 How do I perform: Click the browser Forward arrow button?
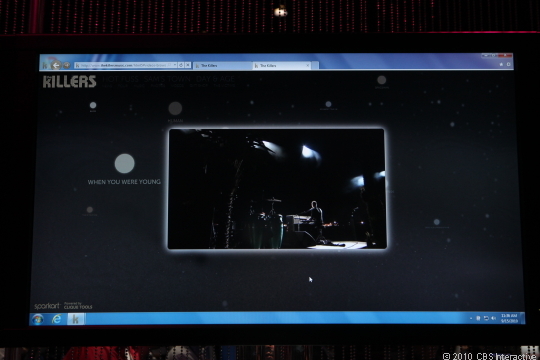pyautogui.click(x=66, y=65)
